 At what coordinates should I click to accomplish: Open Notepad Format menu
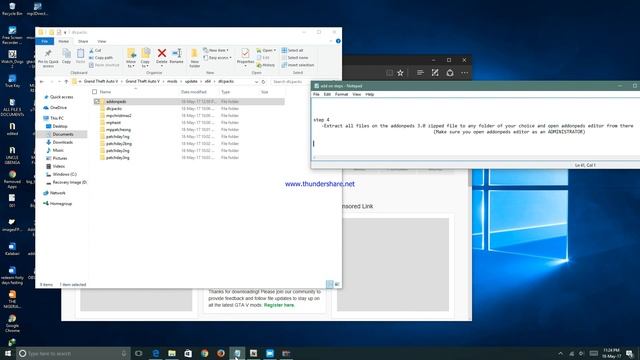[341, 94]
